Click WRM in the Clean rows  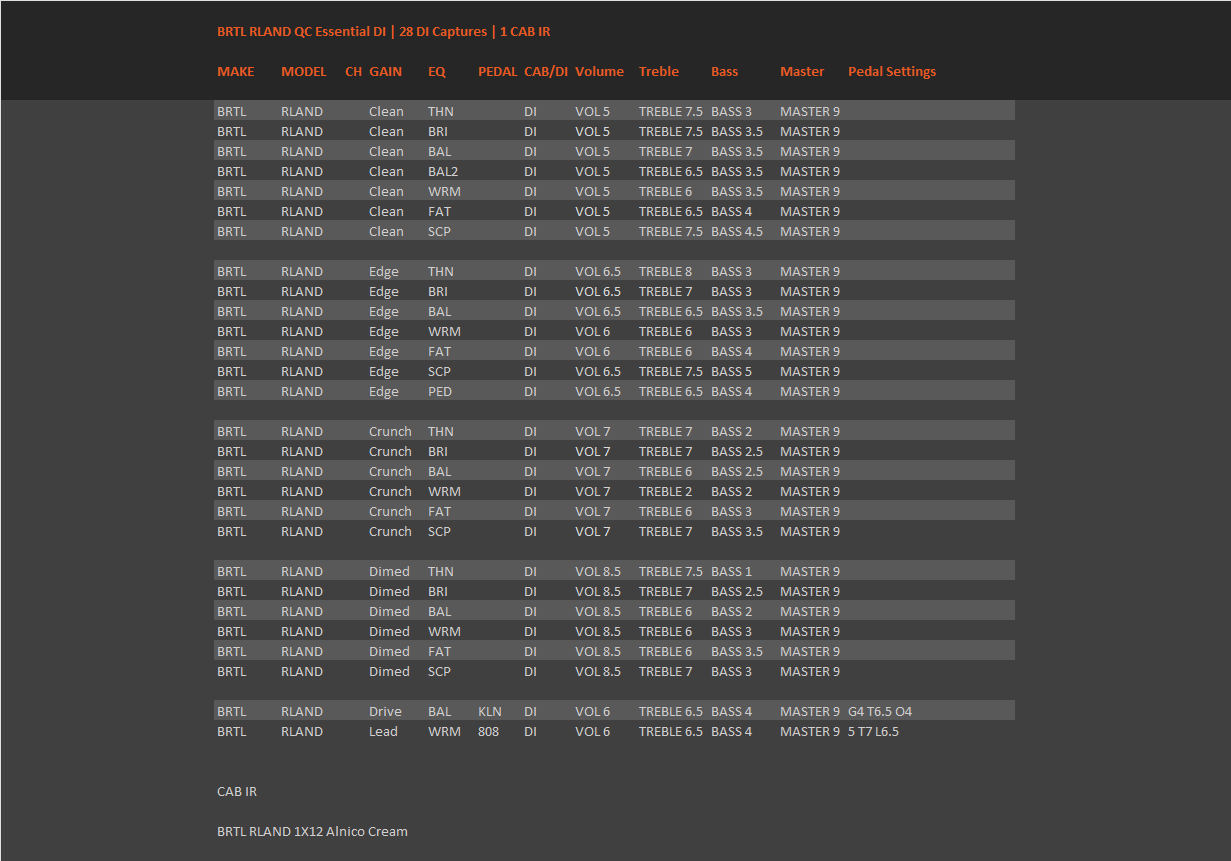[444, 191]
